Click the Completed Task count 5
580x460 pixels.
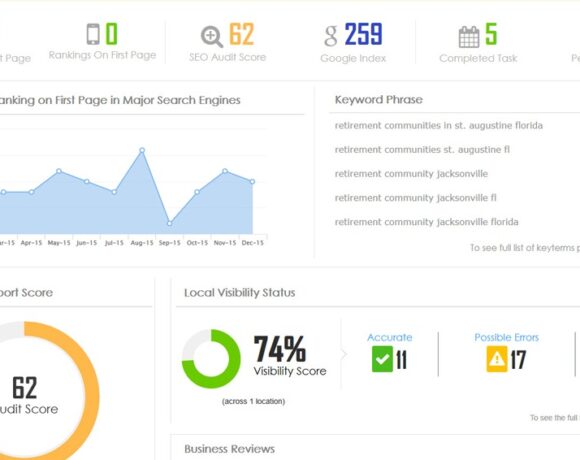[x=491, y=34]
